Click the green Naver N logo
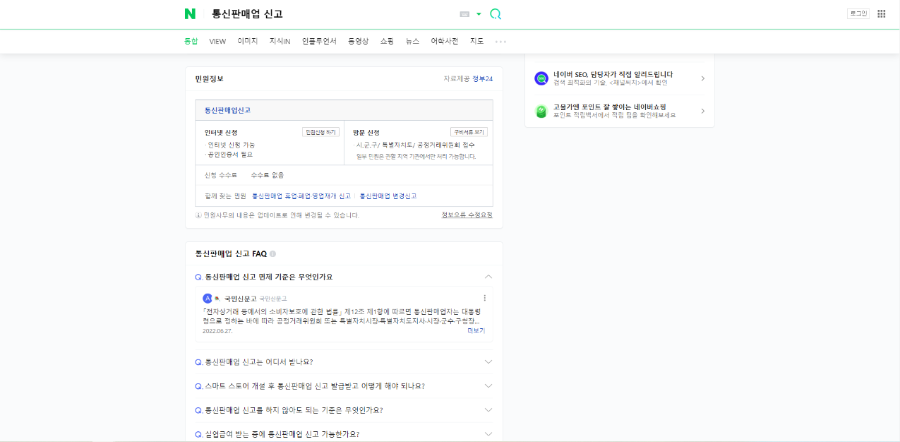 pos(190,14)
